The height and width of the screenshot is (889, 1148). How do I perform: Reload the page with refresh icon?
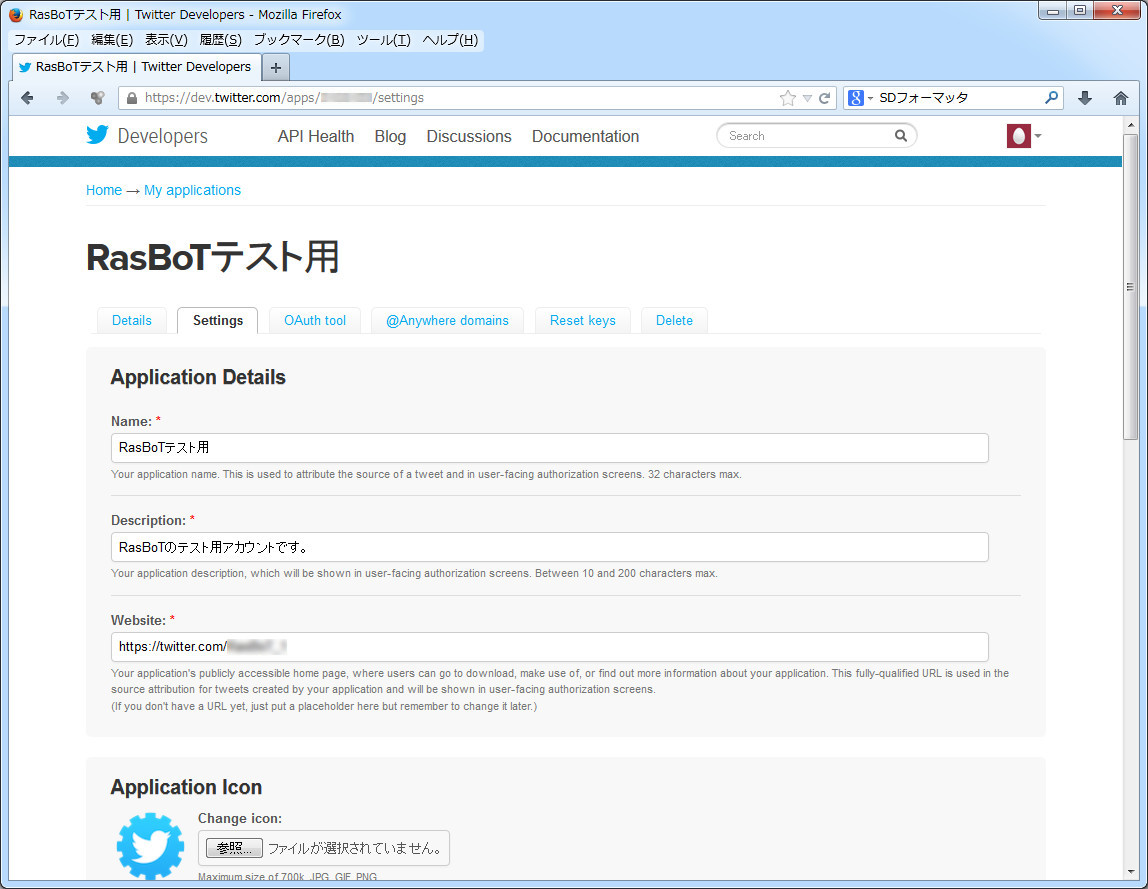pos(824,98)
